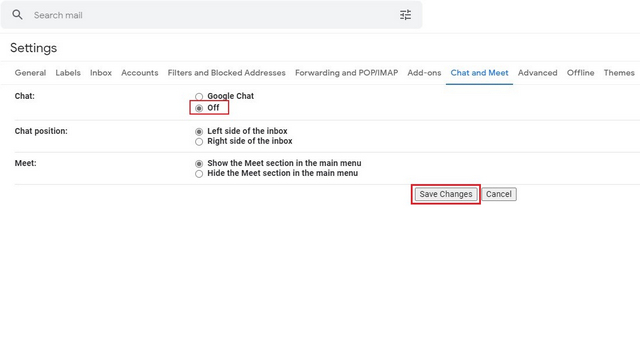The width and height of the screenshot is (640, 360).
Task: Open the Themes tab
Action: [619, 73]
